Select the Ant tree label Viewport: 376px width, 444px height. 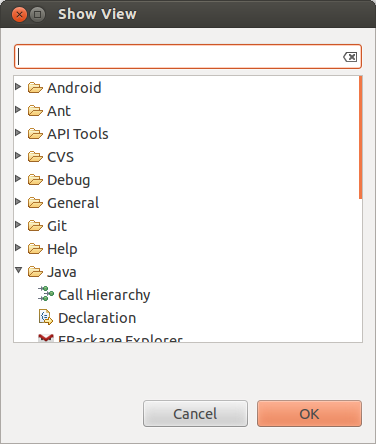pyautogui.click(x=59, y=111)
